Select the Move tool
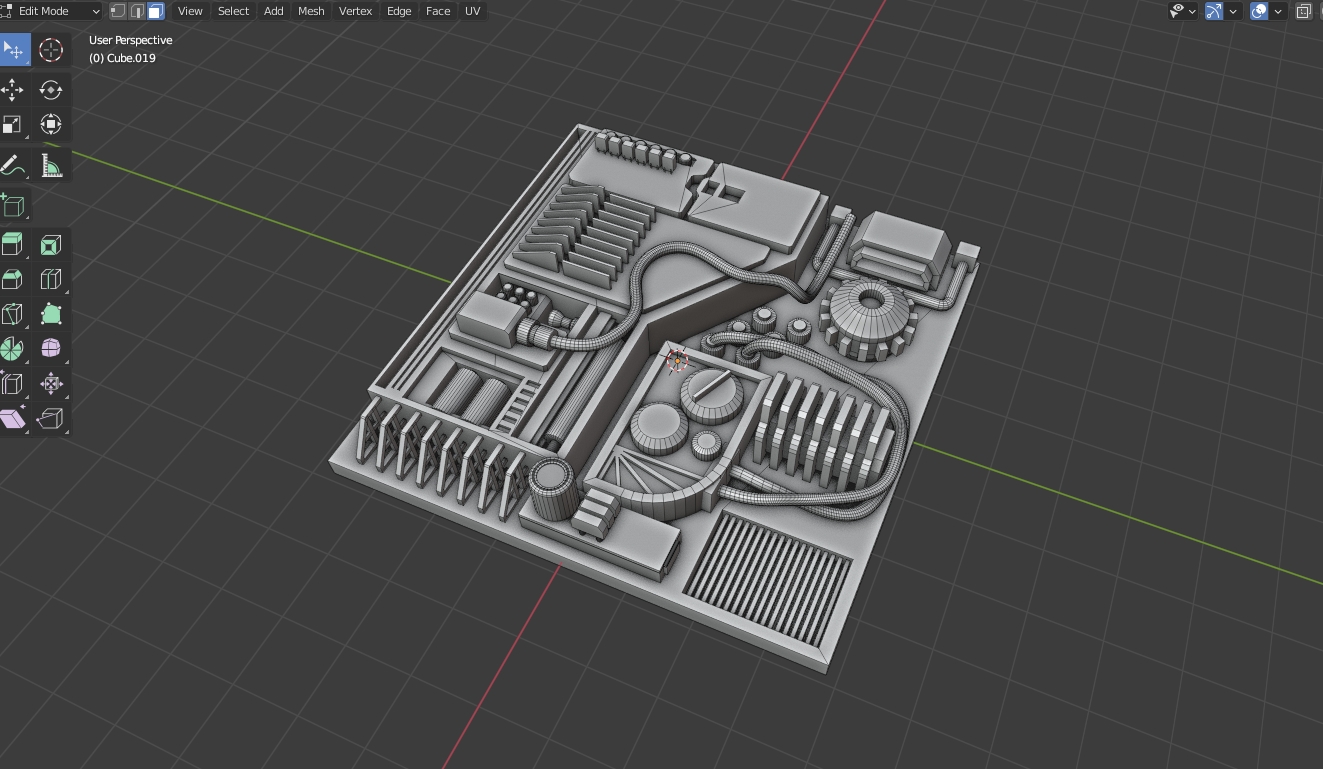Viewport: 1323px width, 769px height. tap(14, 89)
